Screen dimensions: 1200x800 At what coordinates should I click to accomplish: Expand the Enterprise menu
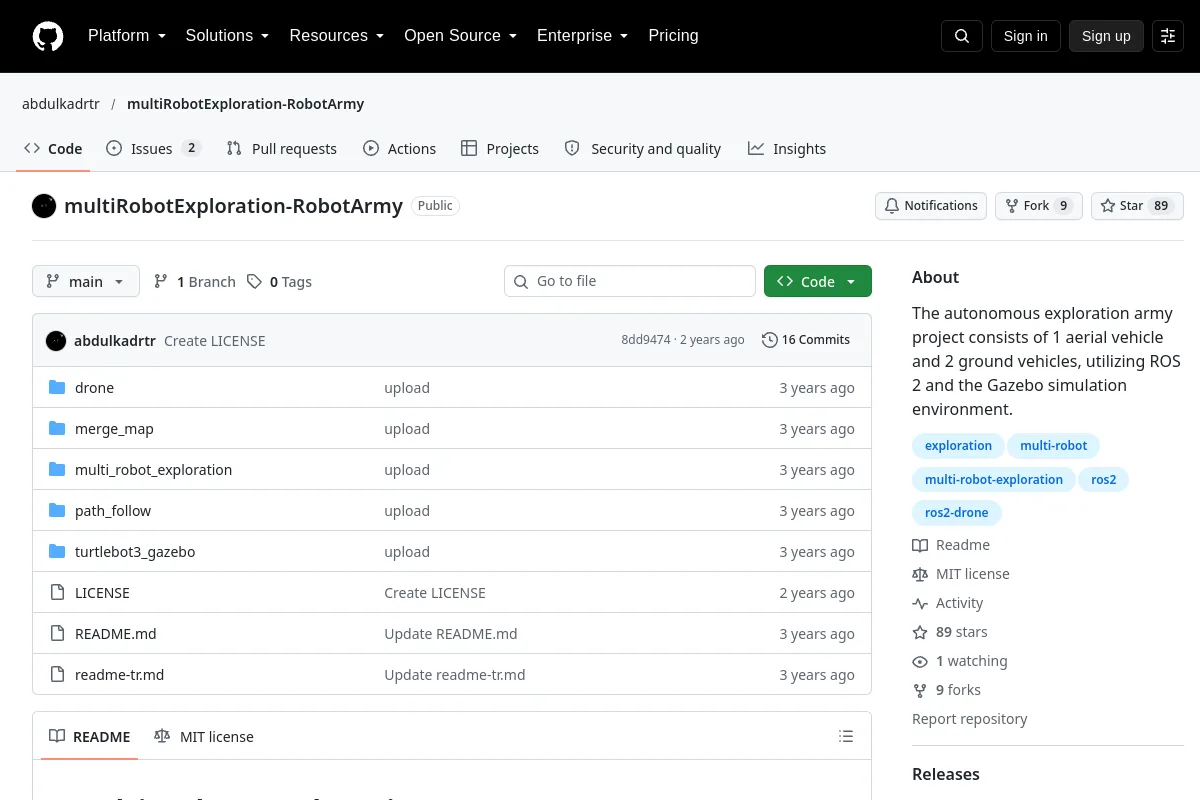pos(582,36)
